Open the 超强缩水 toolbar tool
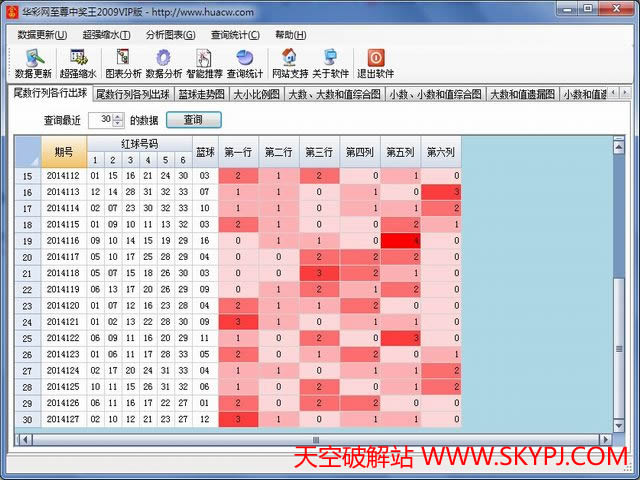The width and height of the screenshot is (640, 480). 78,64
